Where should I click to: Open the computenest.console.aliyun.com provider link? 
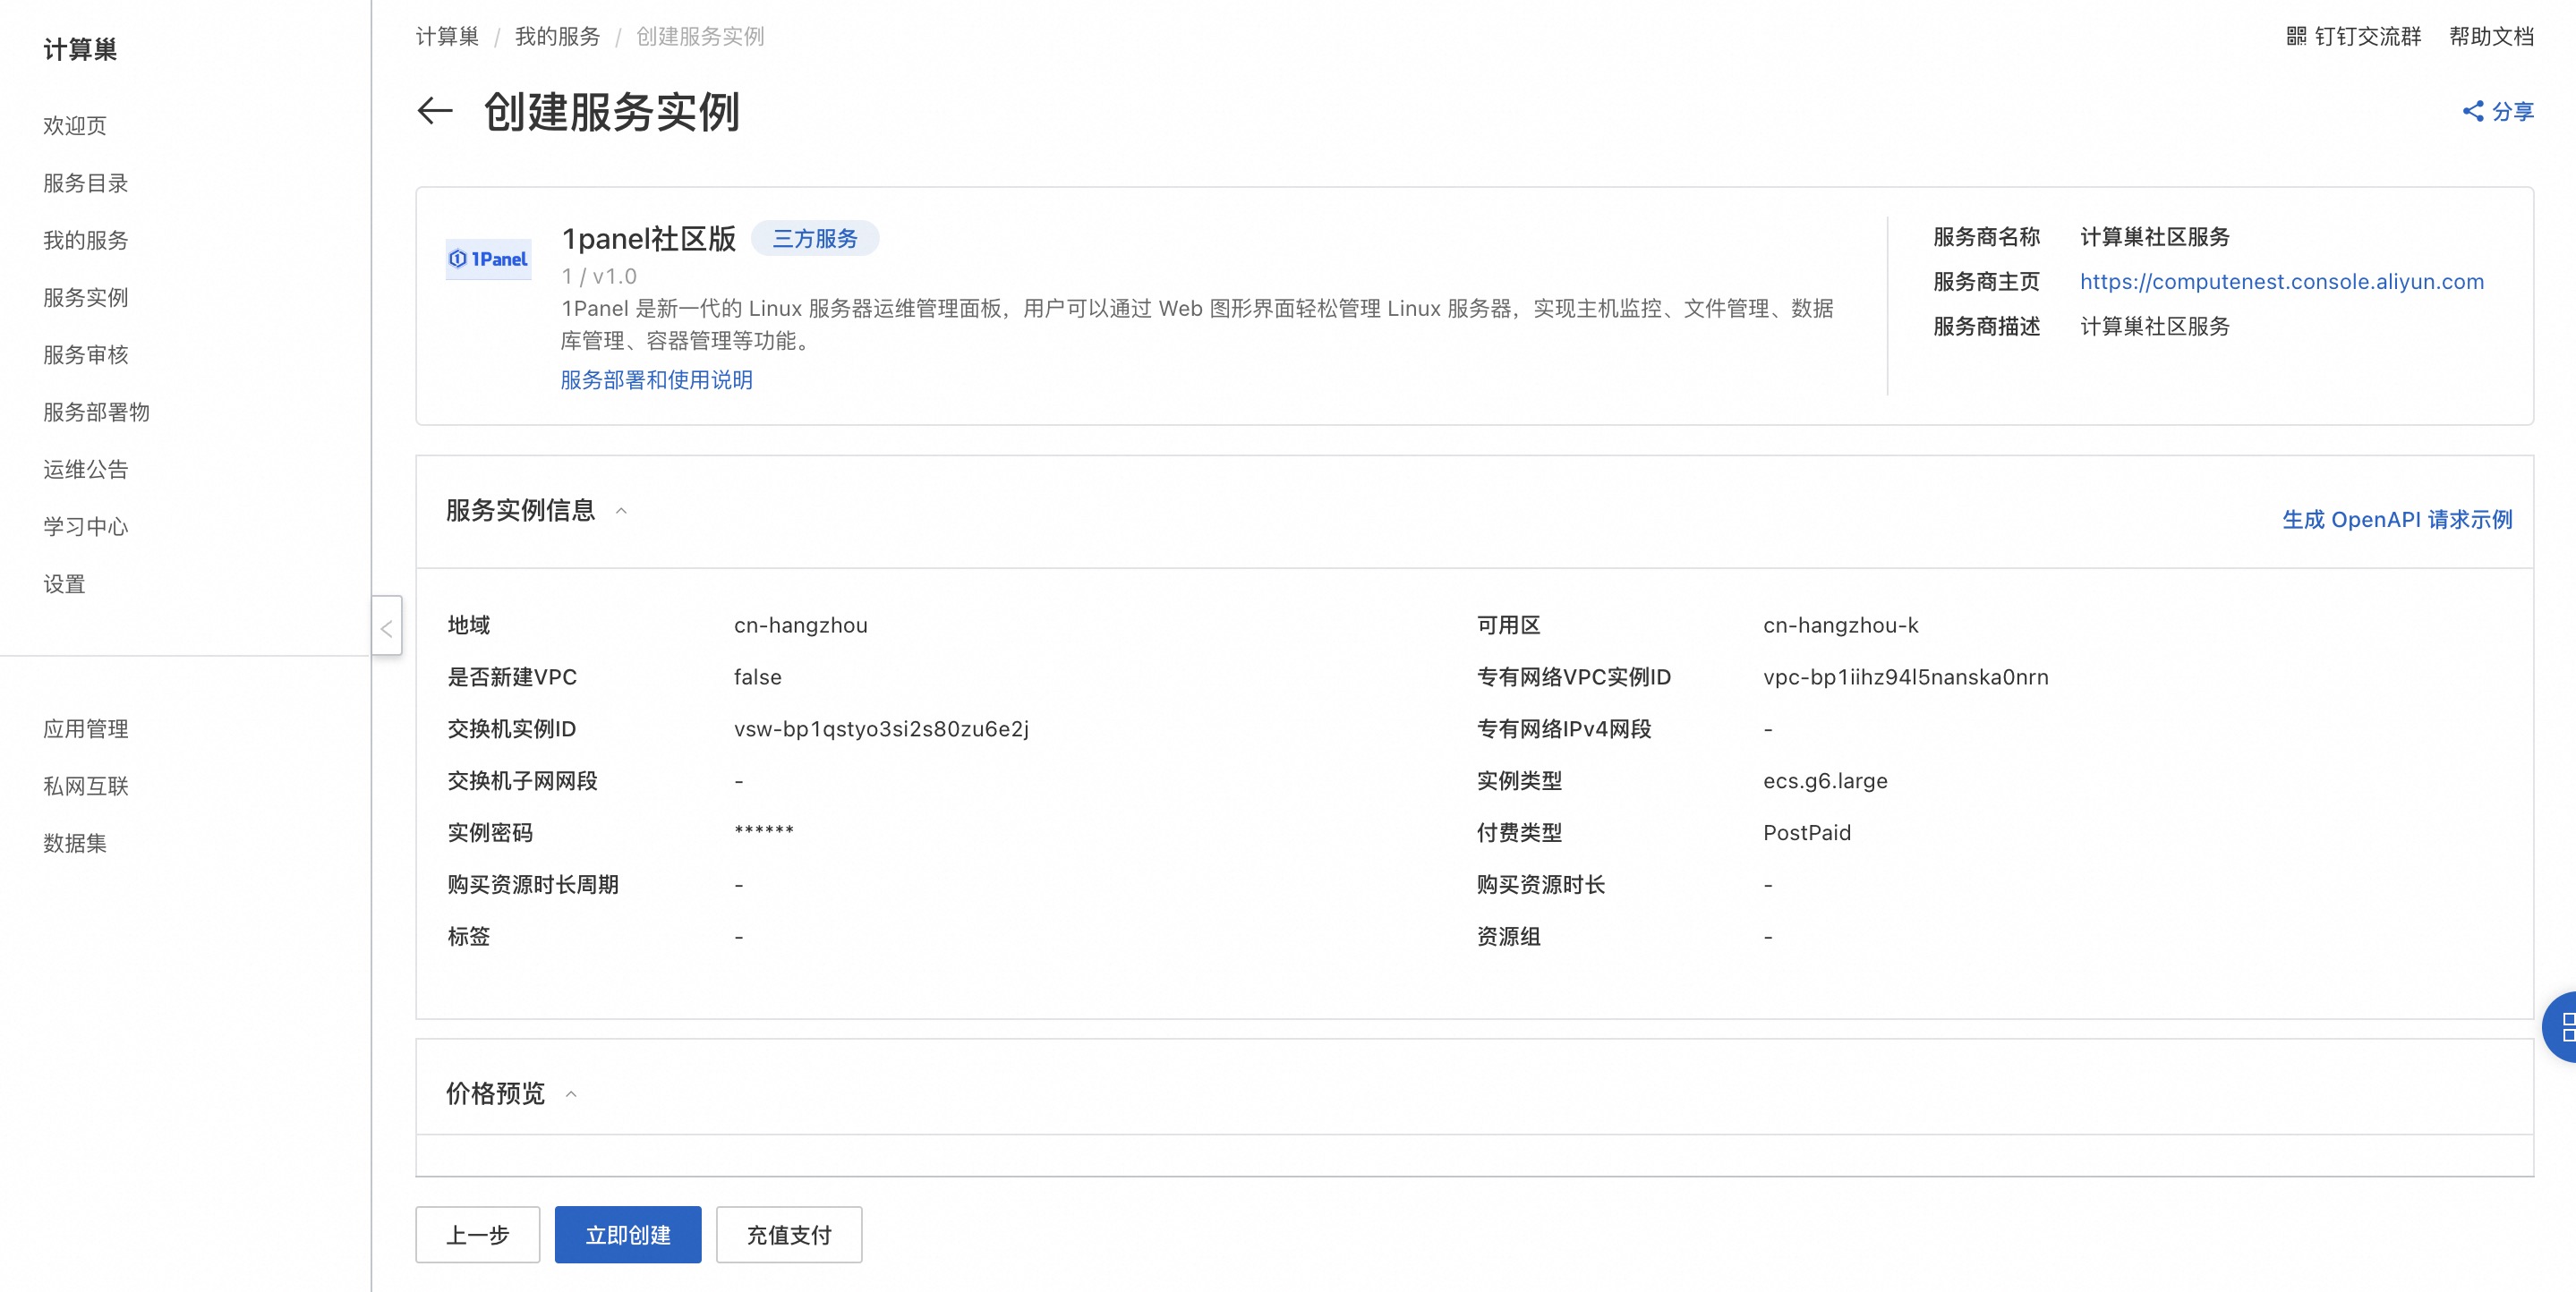[2281, 282]
